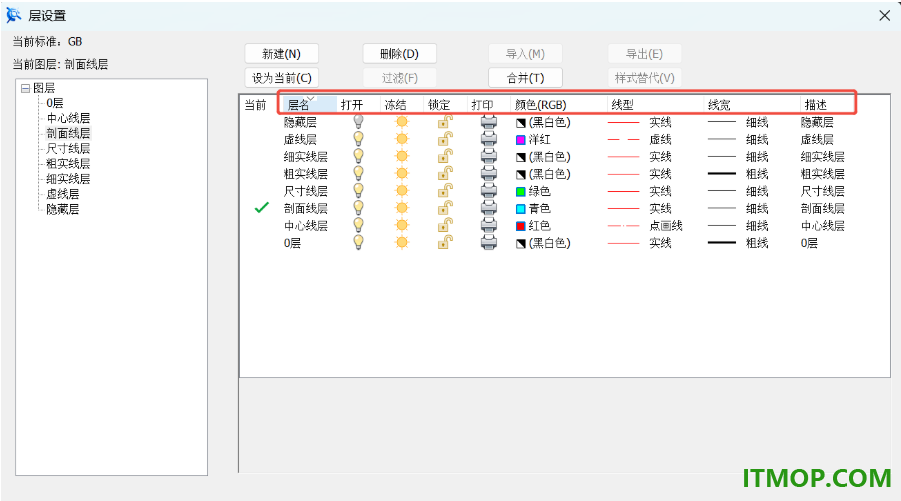Click padlock icon for 剖面线层 row
Viewport: 901px width, 501px height.
click(x=445, y=207)
